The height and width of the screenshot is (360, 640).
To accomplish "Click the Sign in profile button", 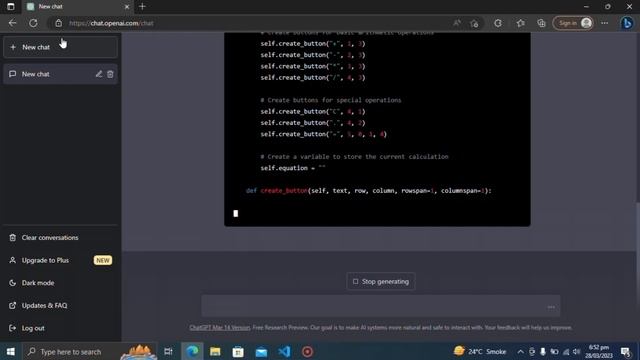I will click(x=573, y=23).
